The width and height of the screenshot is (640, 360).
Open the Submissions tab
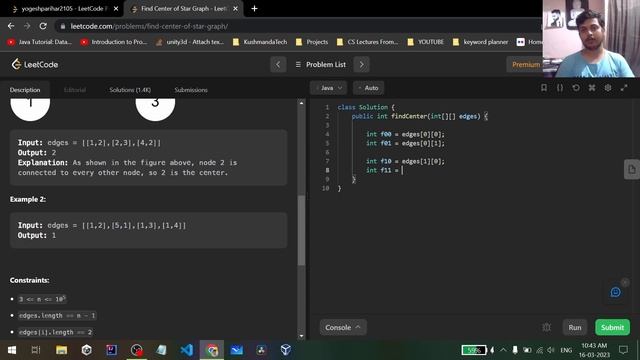pyautogui.click(x=191, y=90)
